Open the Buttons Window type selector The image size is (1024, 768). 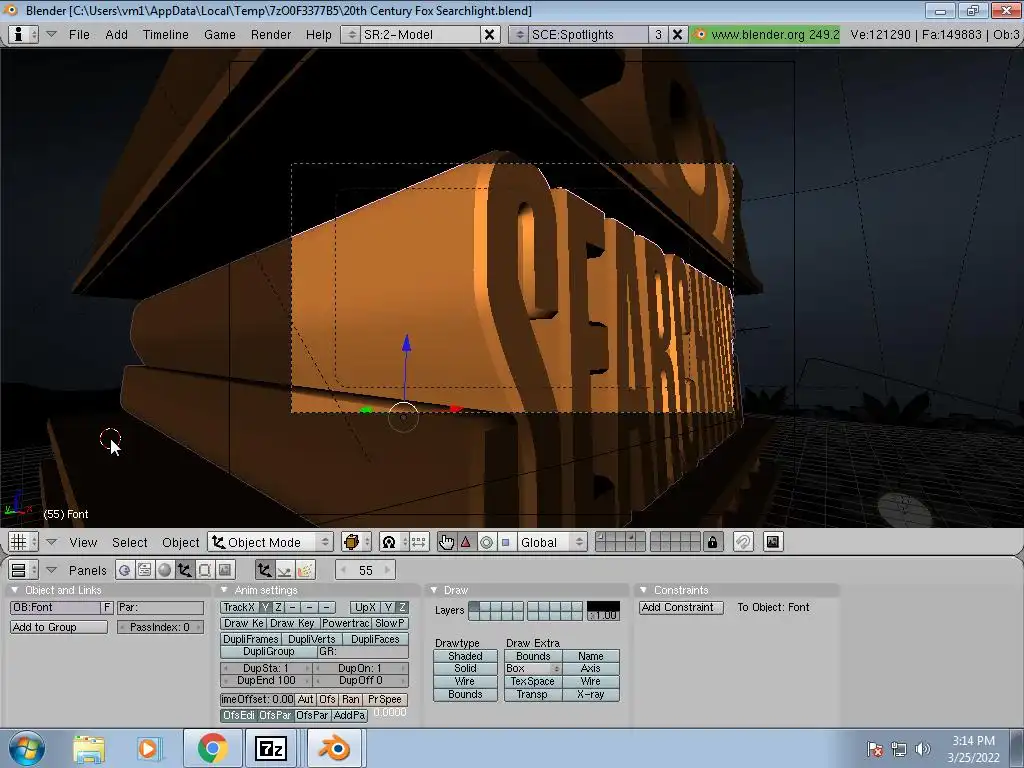(24, 570)
